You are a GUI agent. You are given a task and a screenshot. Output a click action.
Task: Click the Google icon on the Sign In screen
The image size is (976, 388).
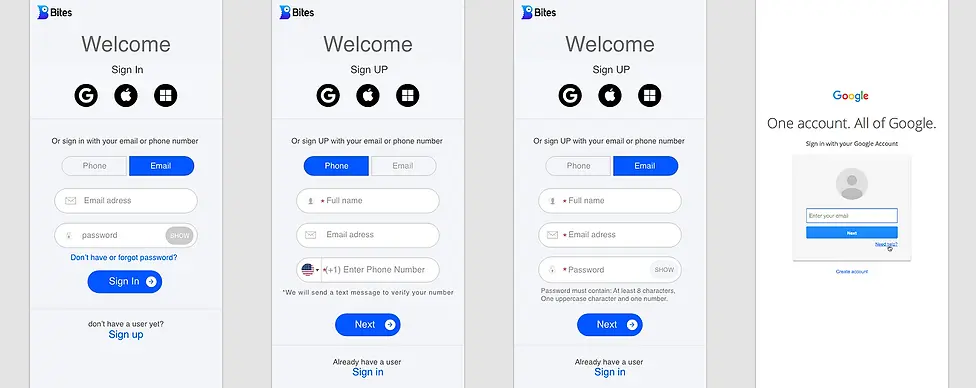86,96
